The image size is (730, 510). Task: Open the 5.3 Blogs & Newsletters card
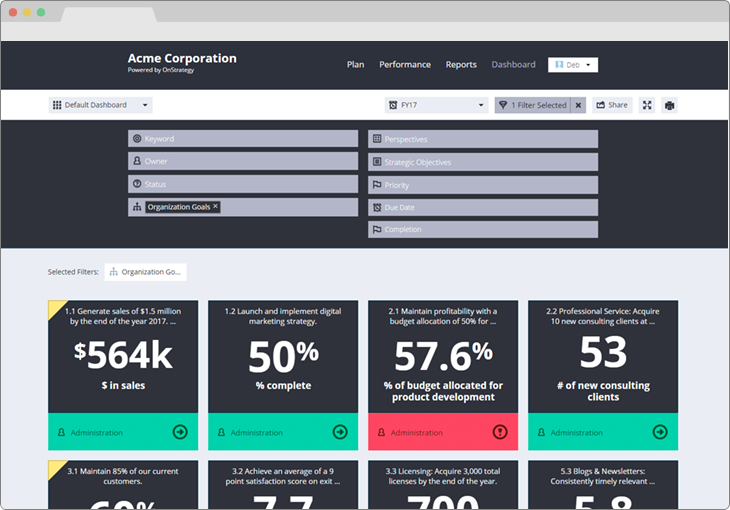(603, 484)
